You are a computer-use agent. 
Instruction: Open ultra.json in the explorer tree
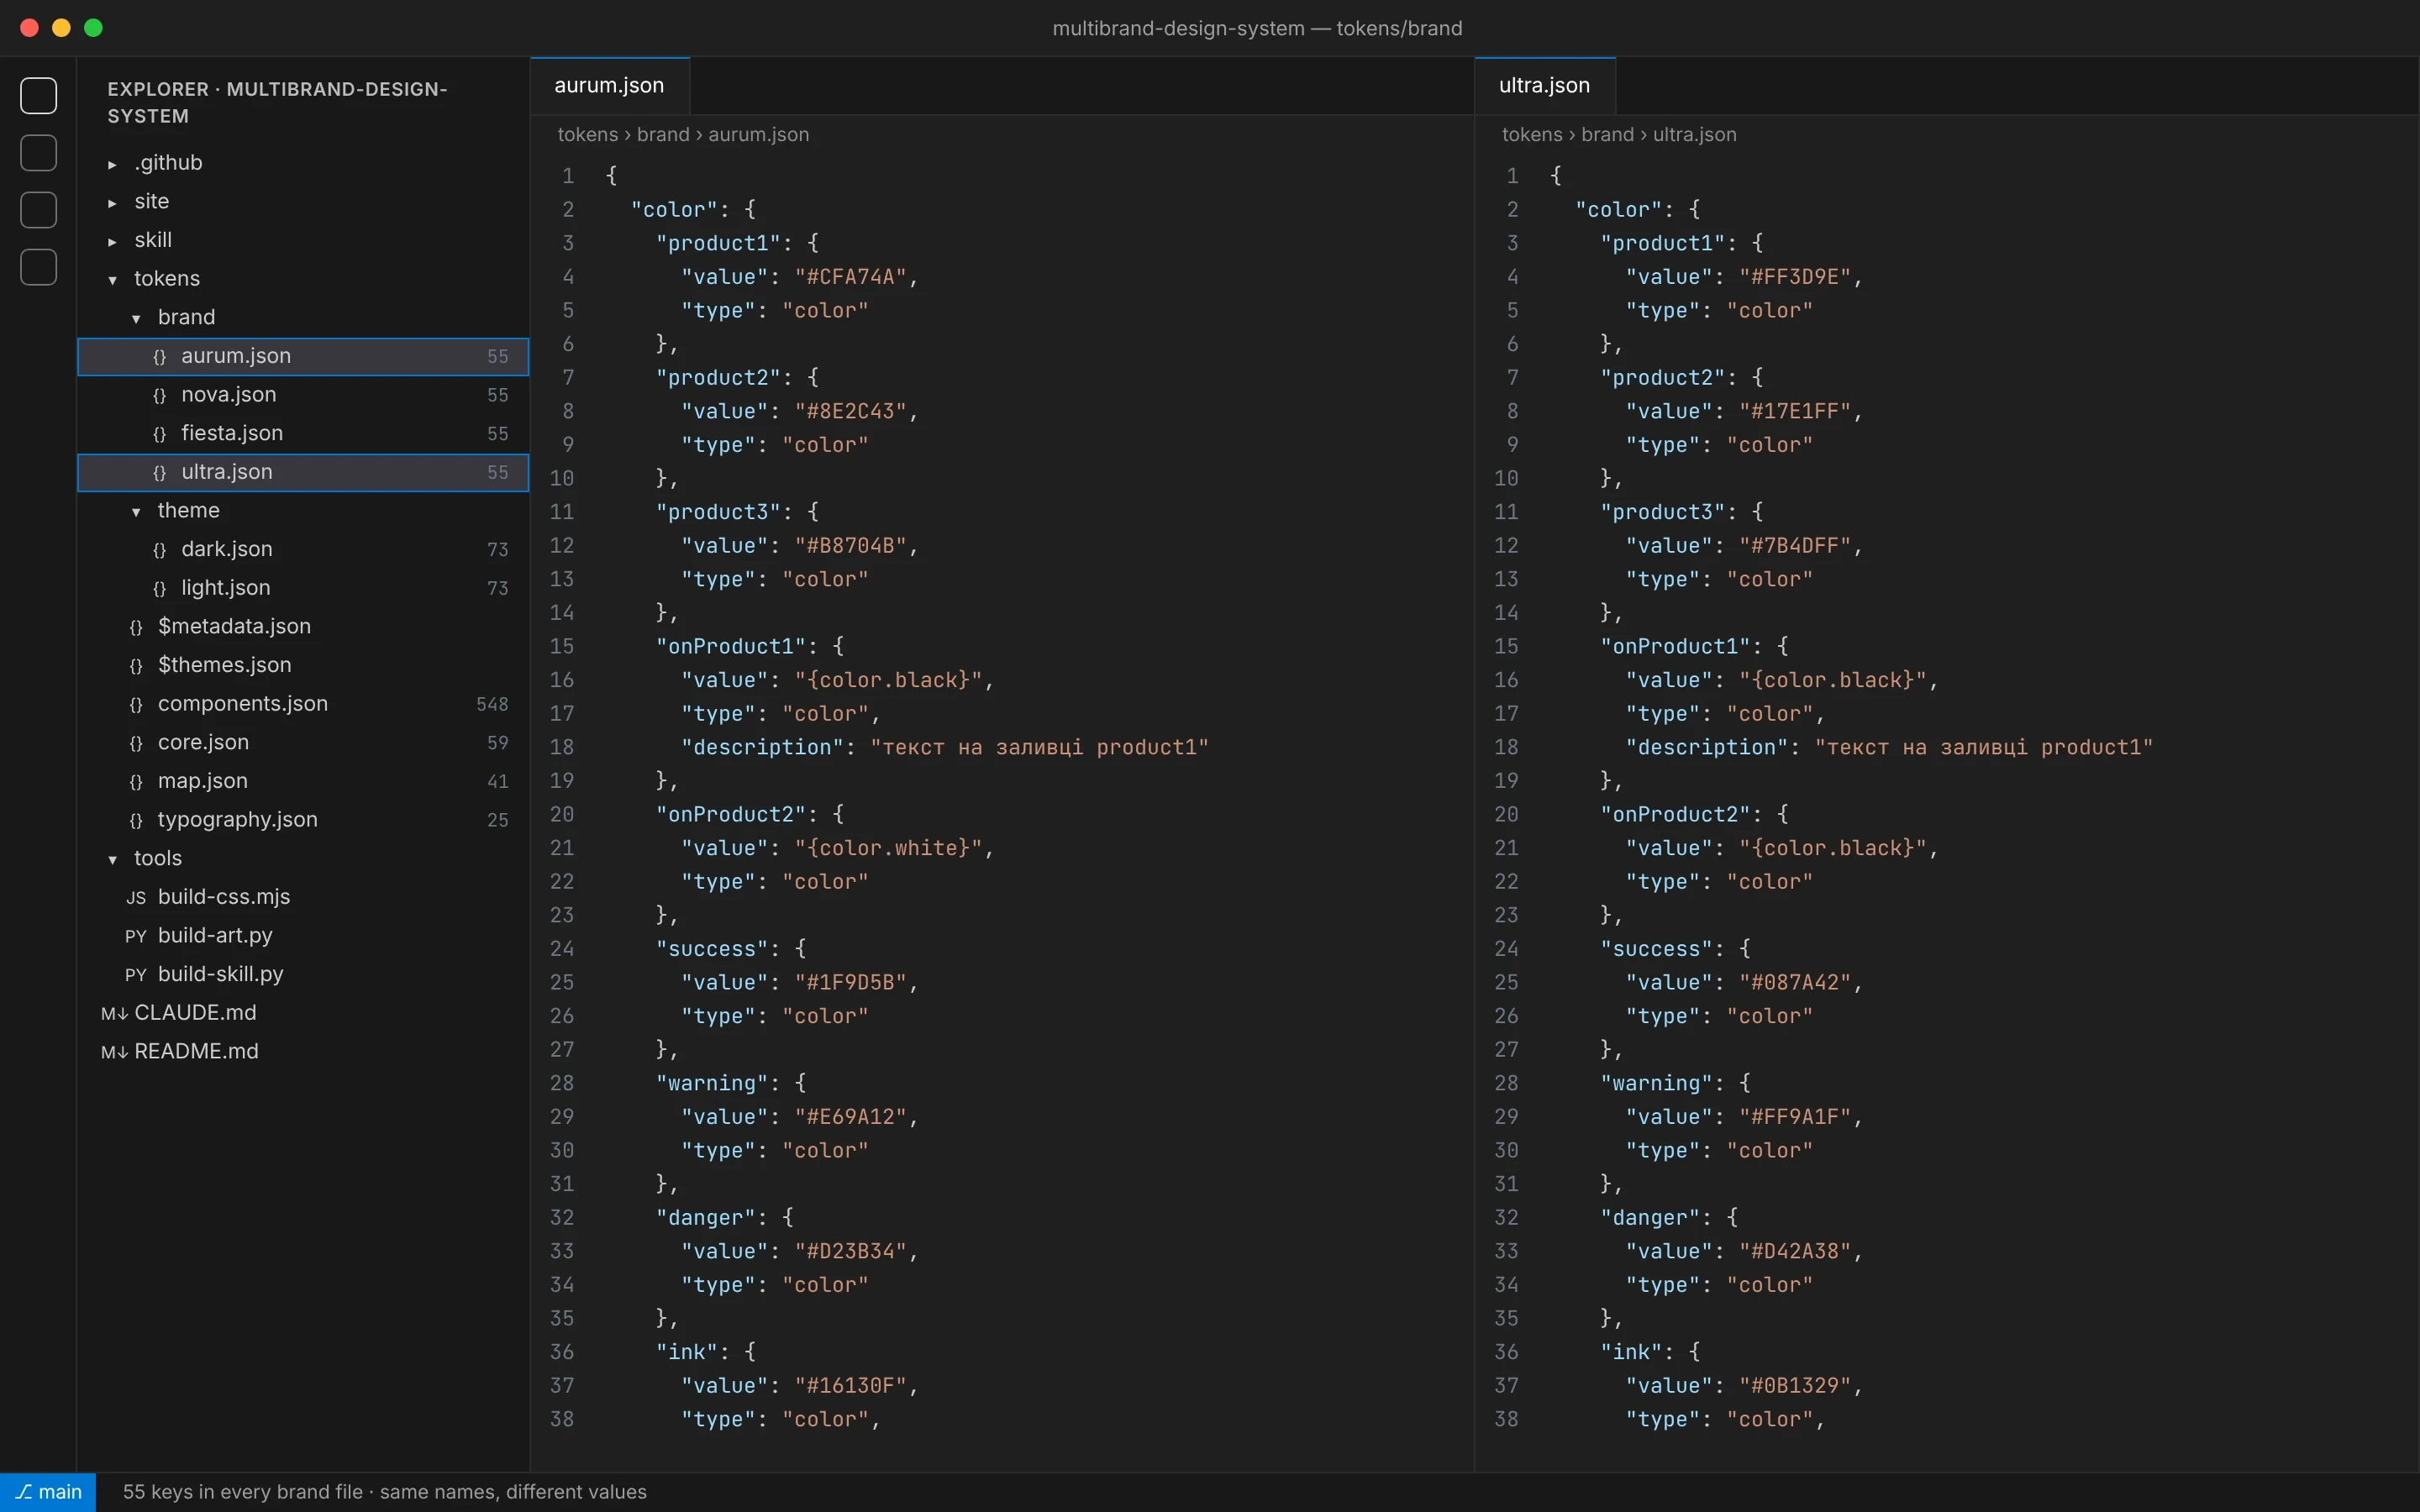coord(303,472)
